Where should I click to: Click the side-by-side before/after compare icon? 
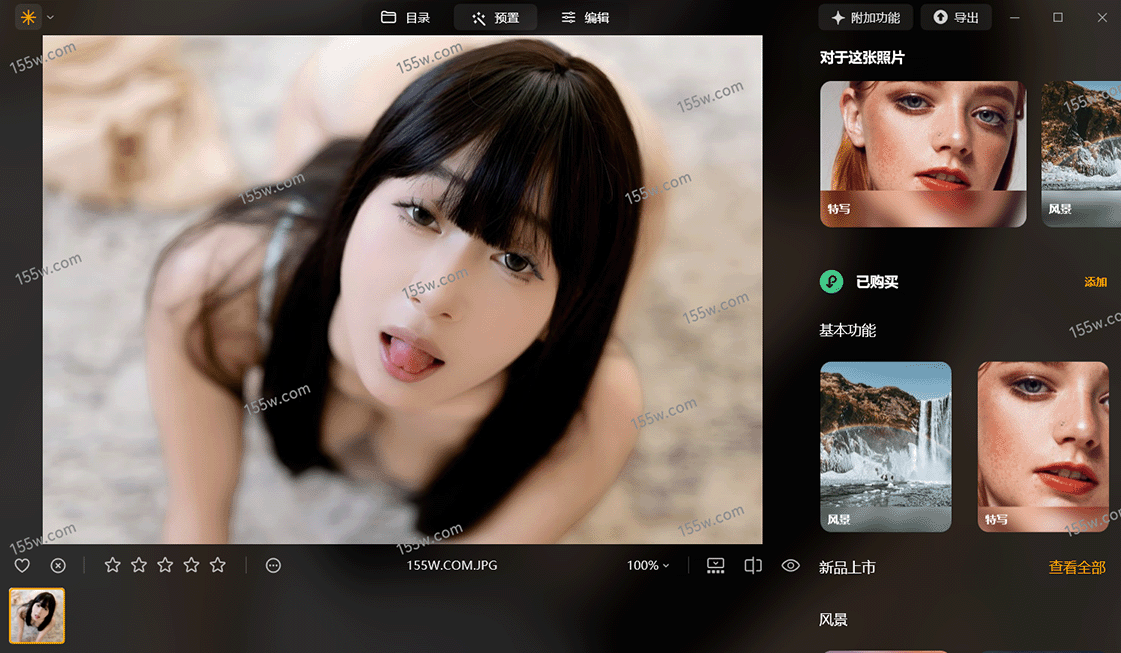pyautogui.click(x=753, y=565)
